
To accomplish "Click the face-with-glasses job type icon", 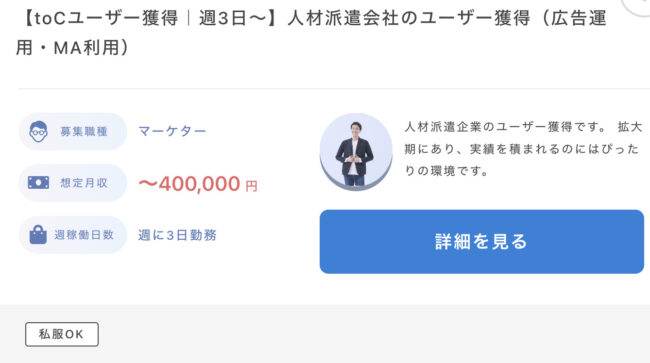I will (x=38, y=131).
